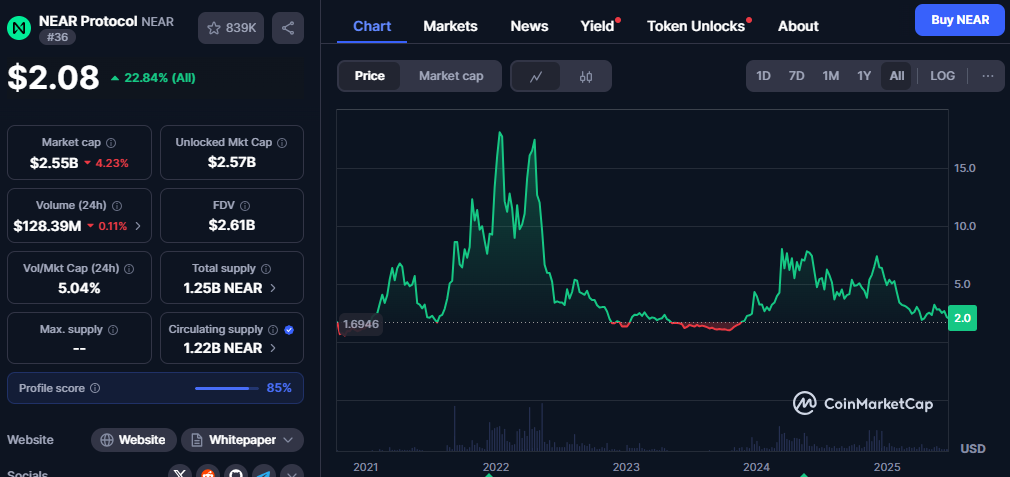Screen dimensions: 1010x477
Task: Click the 22.84% (All) change text
Action: click(x=160, y=78)
